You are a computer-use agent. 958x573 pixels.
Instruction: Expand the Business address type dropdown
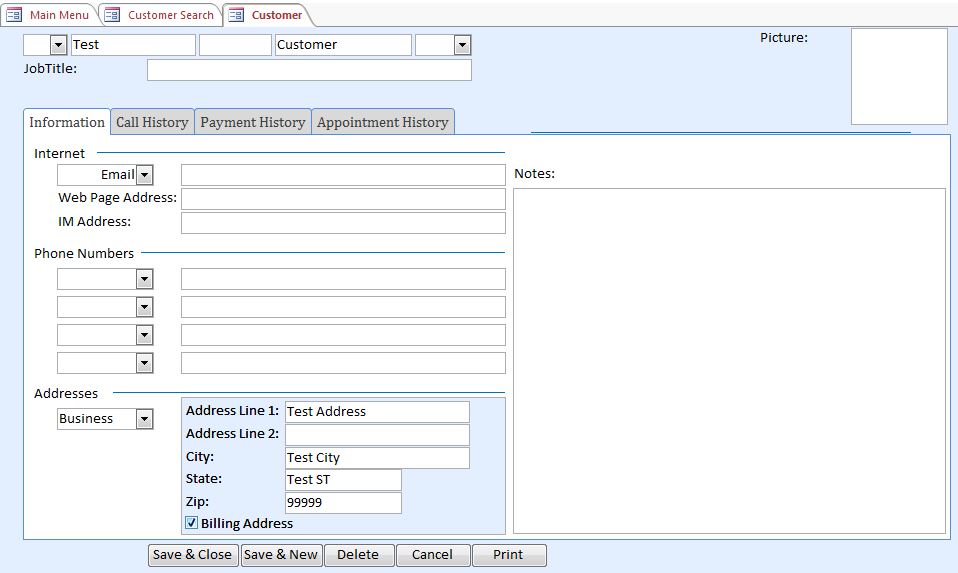point(145,419)
